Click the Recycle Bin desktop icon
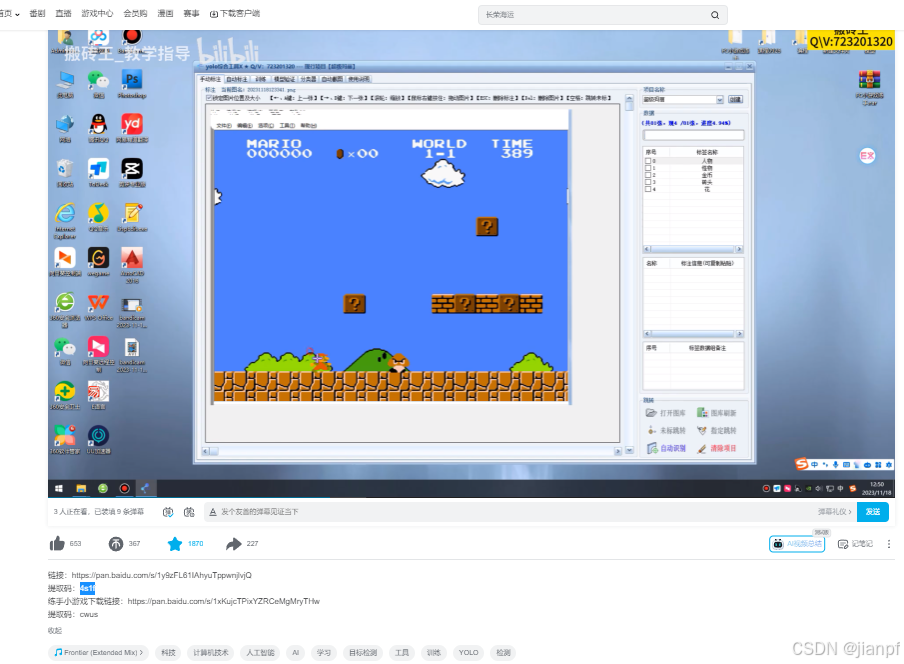904x664 pixels. click(65, 169)
